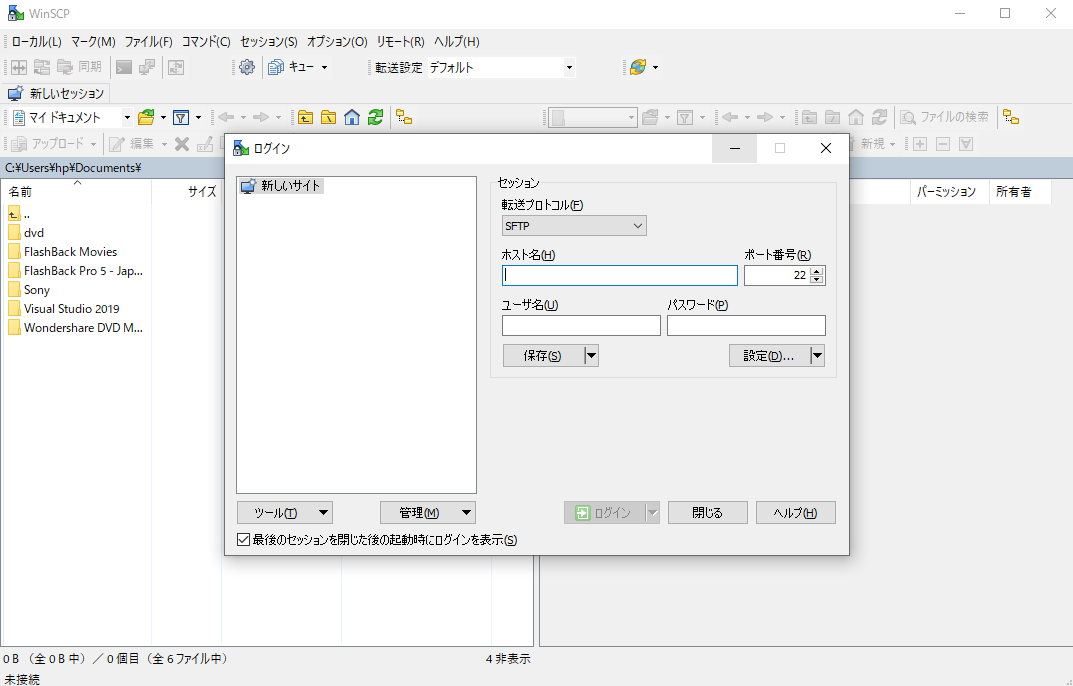This screenshot has height=686, width=1073.
Task: Open the コマンド(C) menu
Action: (x=206, y=42)
